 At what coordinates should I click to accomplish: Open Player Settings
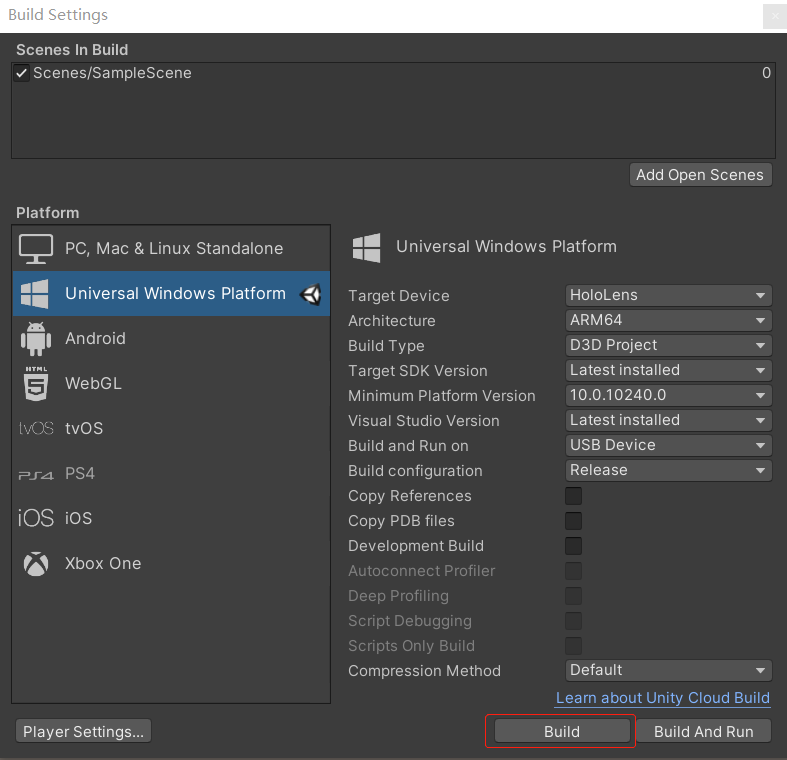(84, 731)
